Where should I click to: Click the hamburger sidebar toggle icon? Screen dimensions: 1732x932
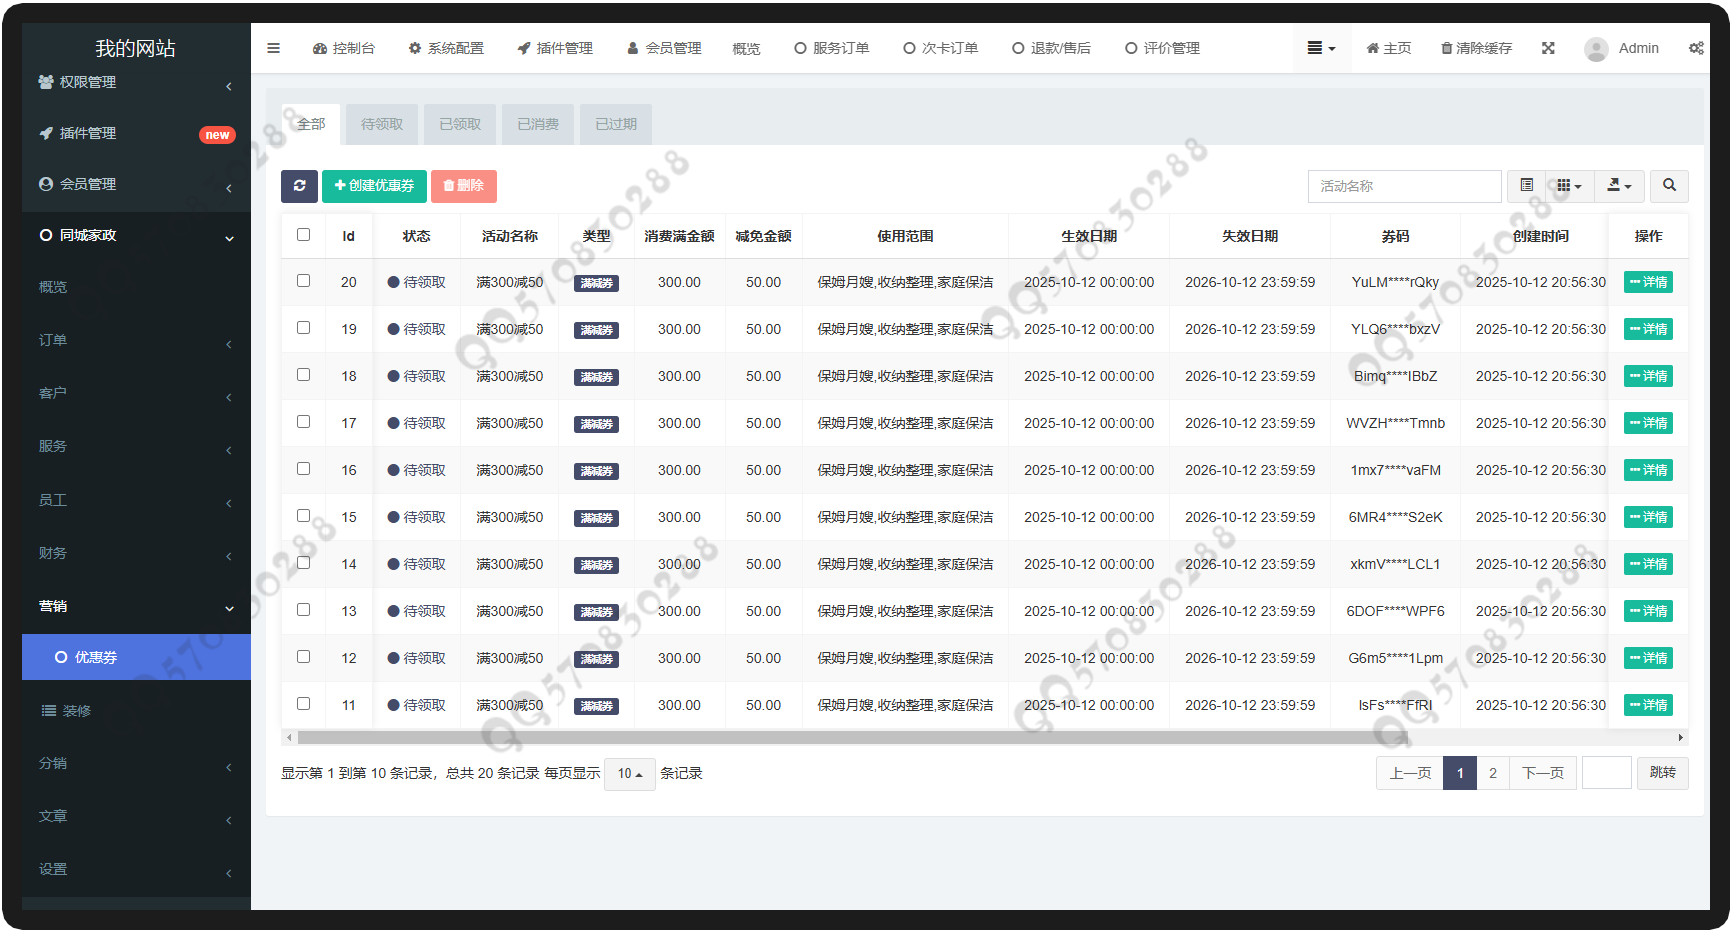[x=273, y=48]
